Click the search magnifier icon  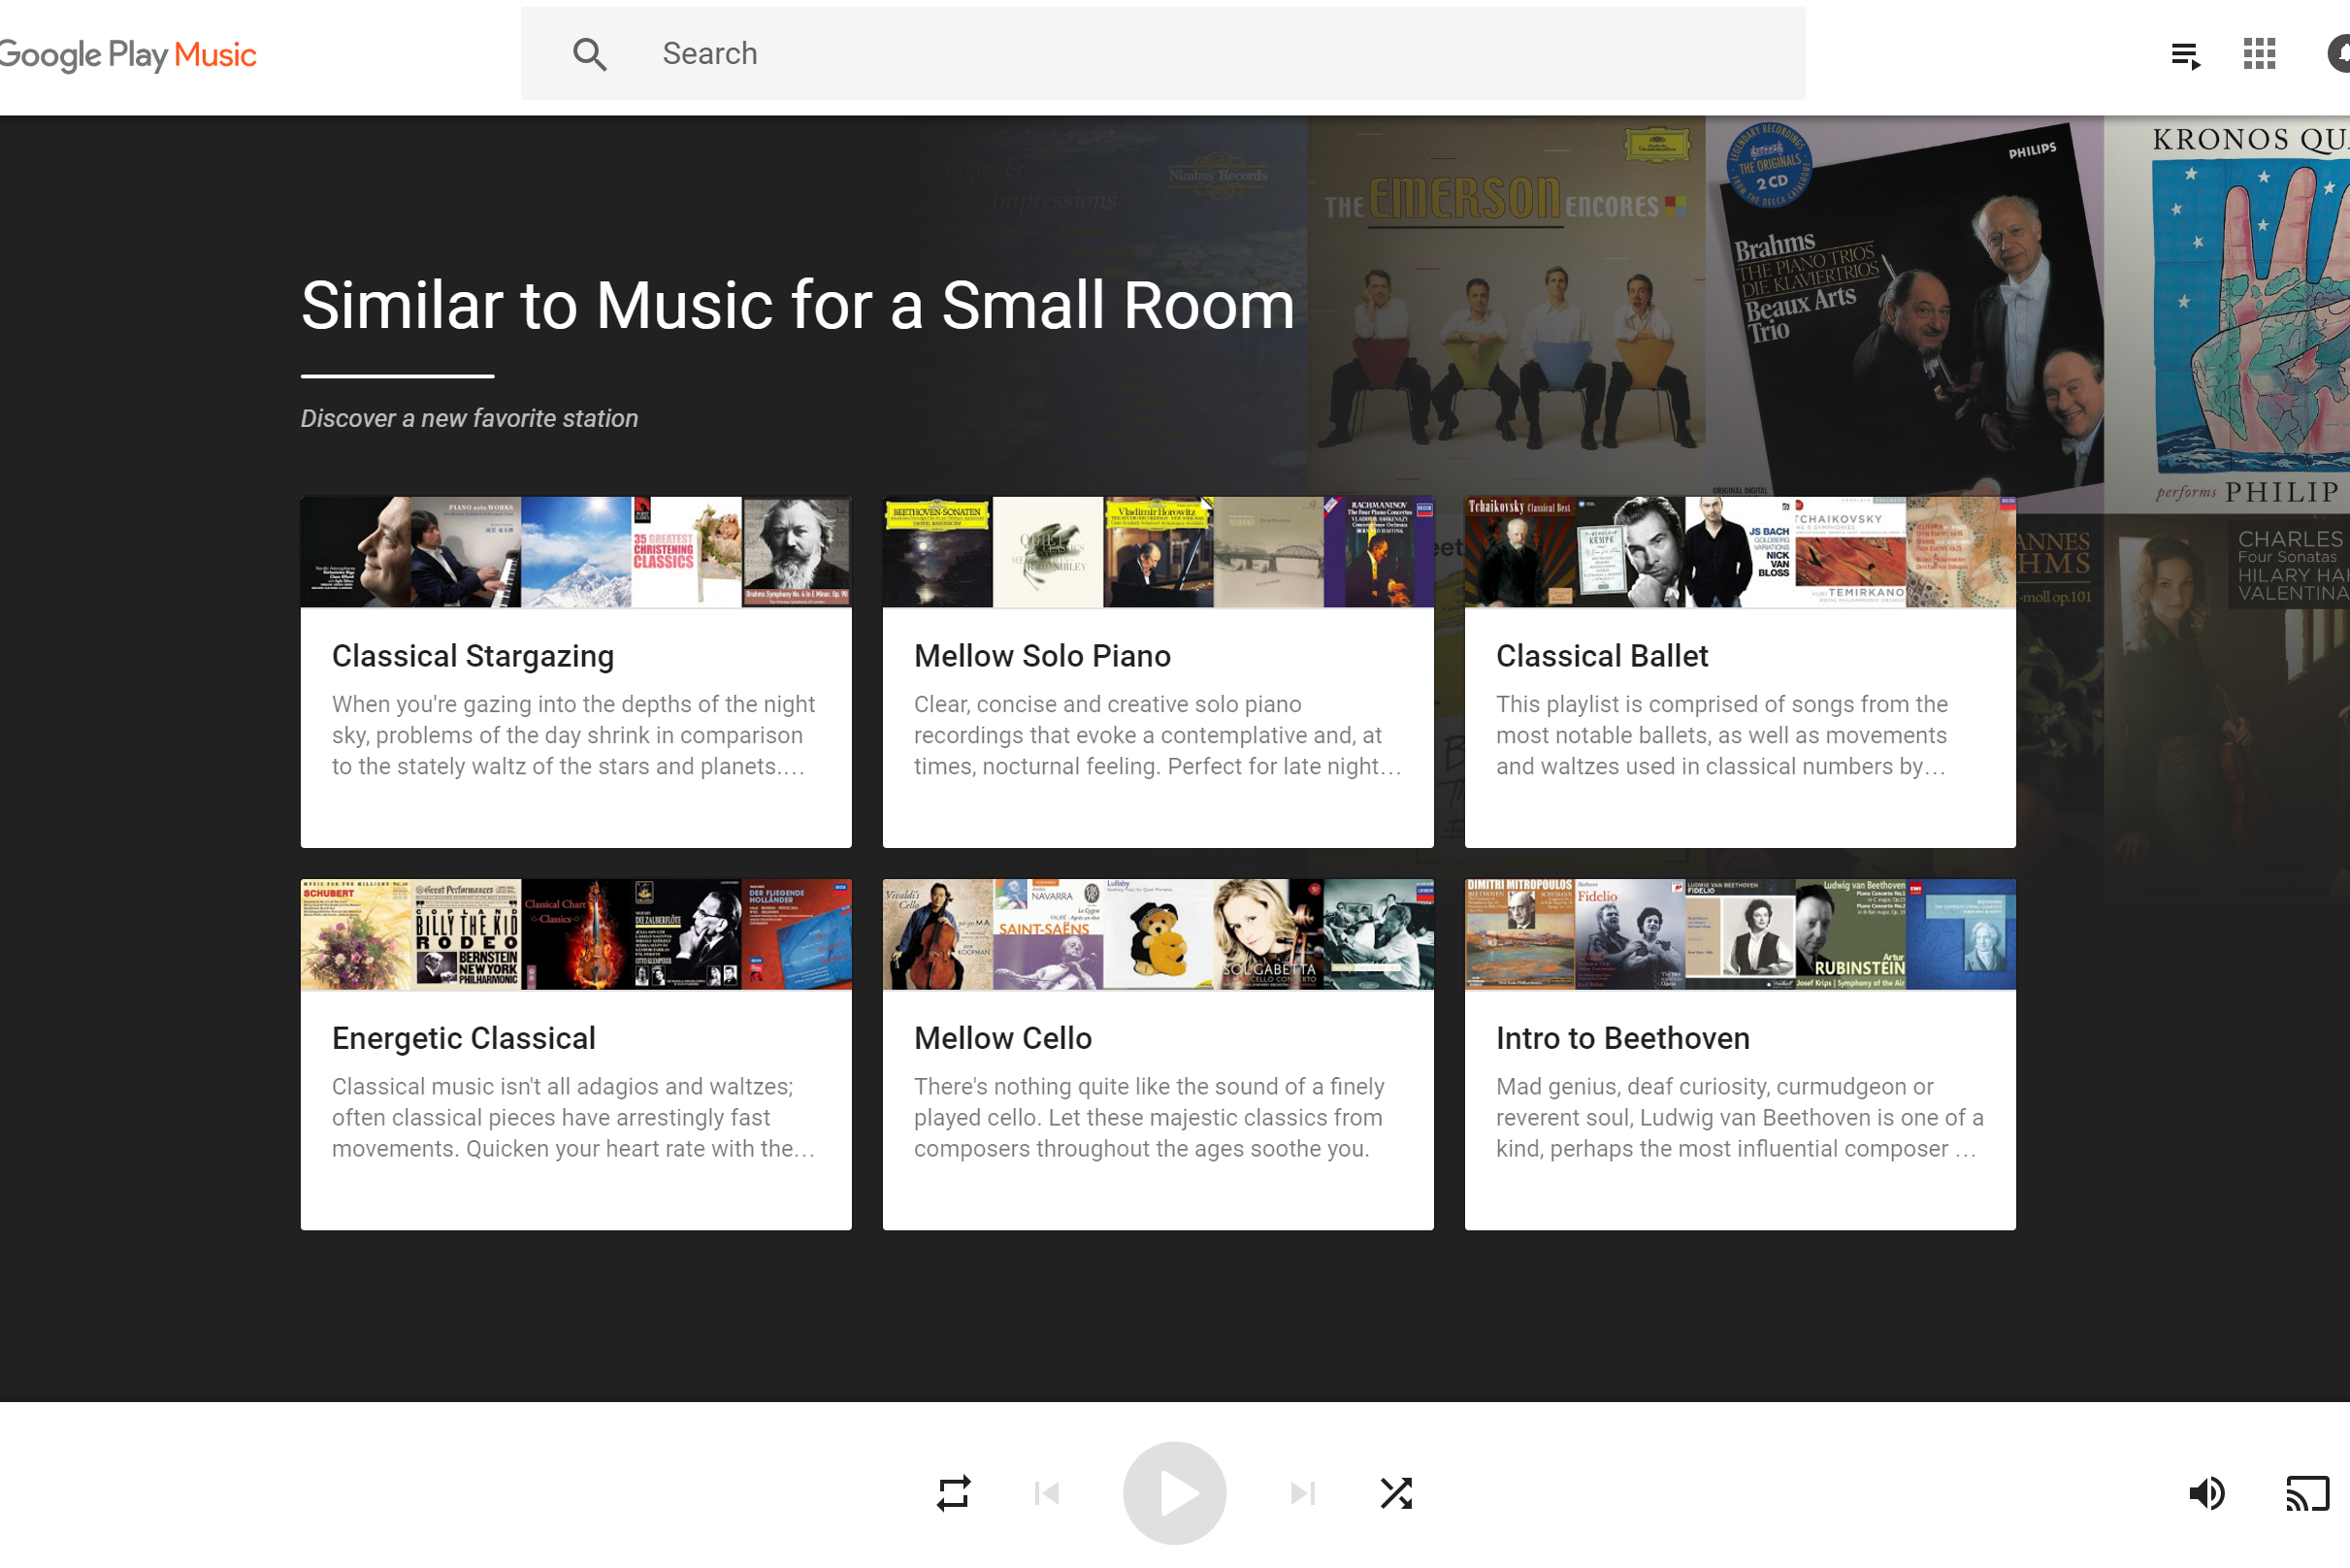[590, 54]
